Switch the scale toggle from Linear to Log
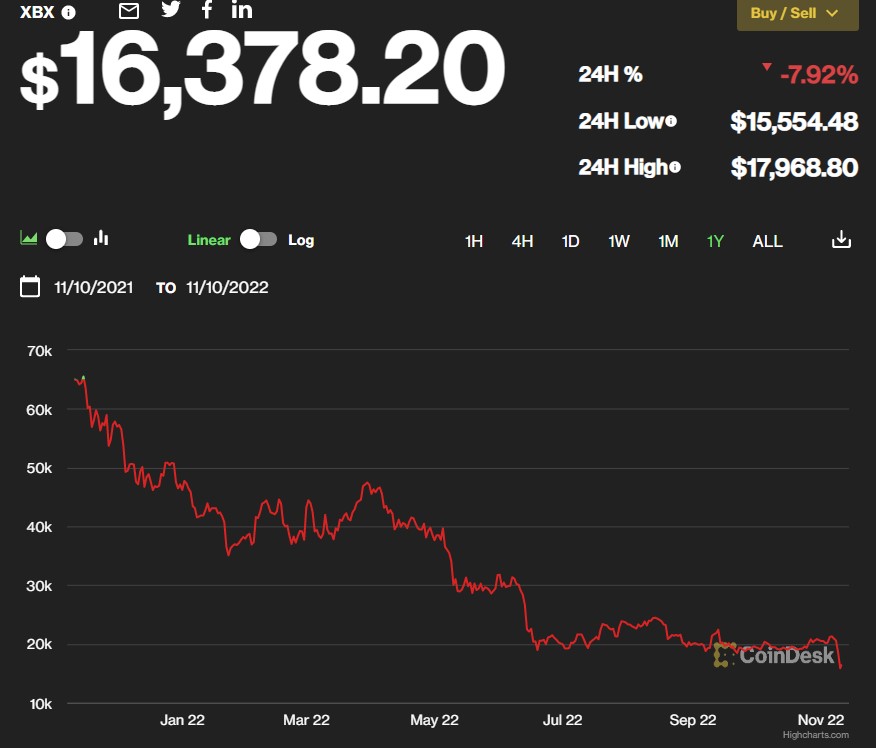Screen dimensions: 876x748 [258, 240]
